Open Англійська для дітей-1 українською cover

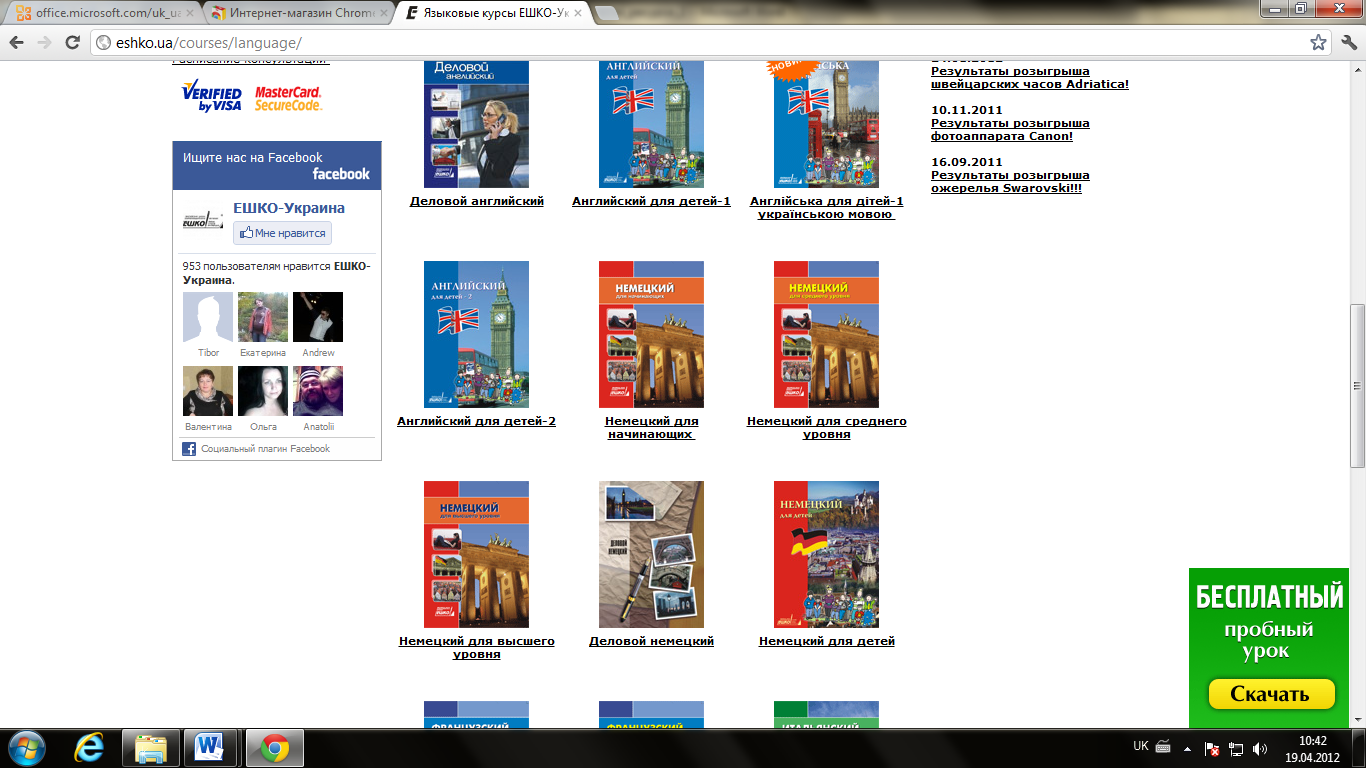[x=826, y=124]
